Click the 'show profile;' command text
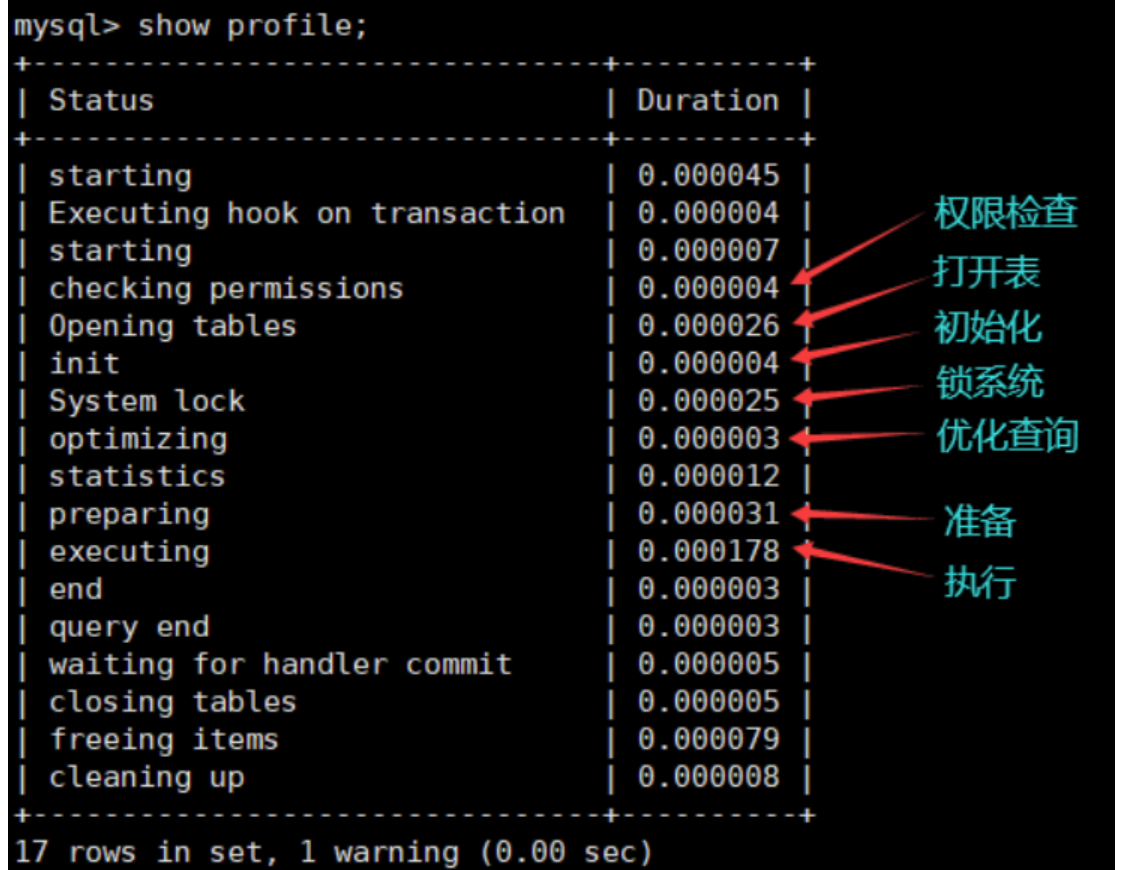Viewport: 1122px width, 870px height. [252, 26]
